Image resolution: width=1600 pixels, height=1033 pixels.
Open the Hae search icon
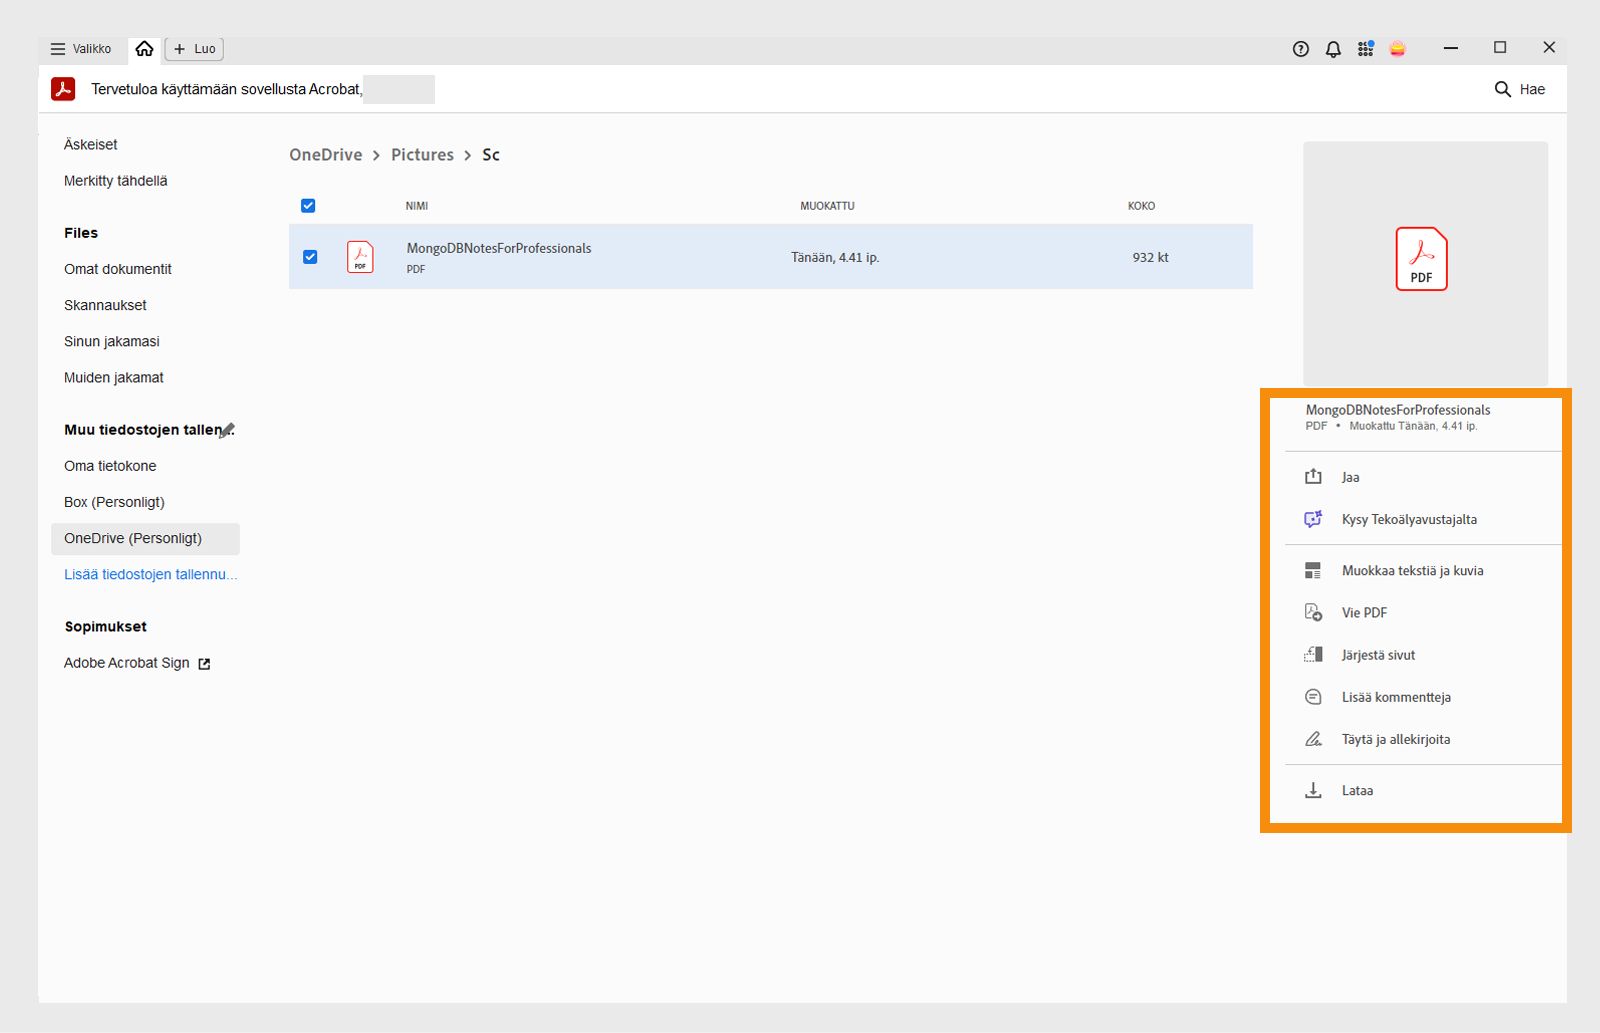[1503, 89]
